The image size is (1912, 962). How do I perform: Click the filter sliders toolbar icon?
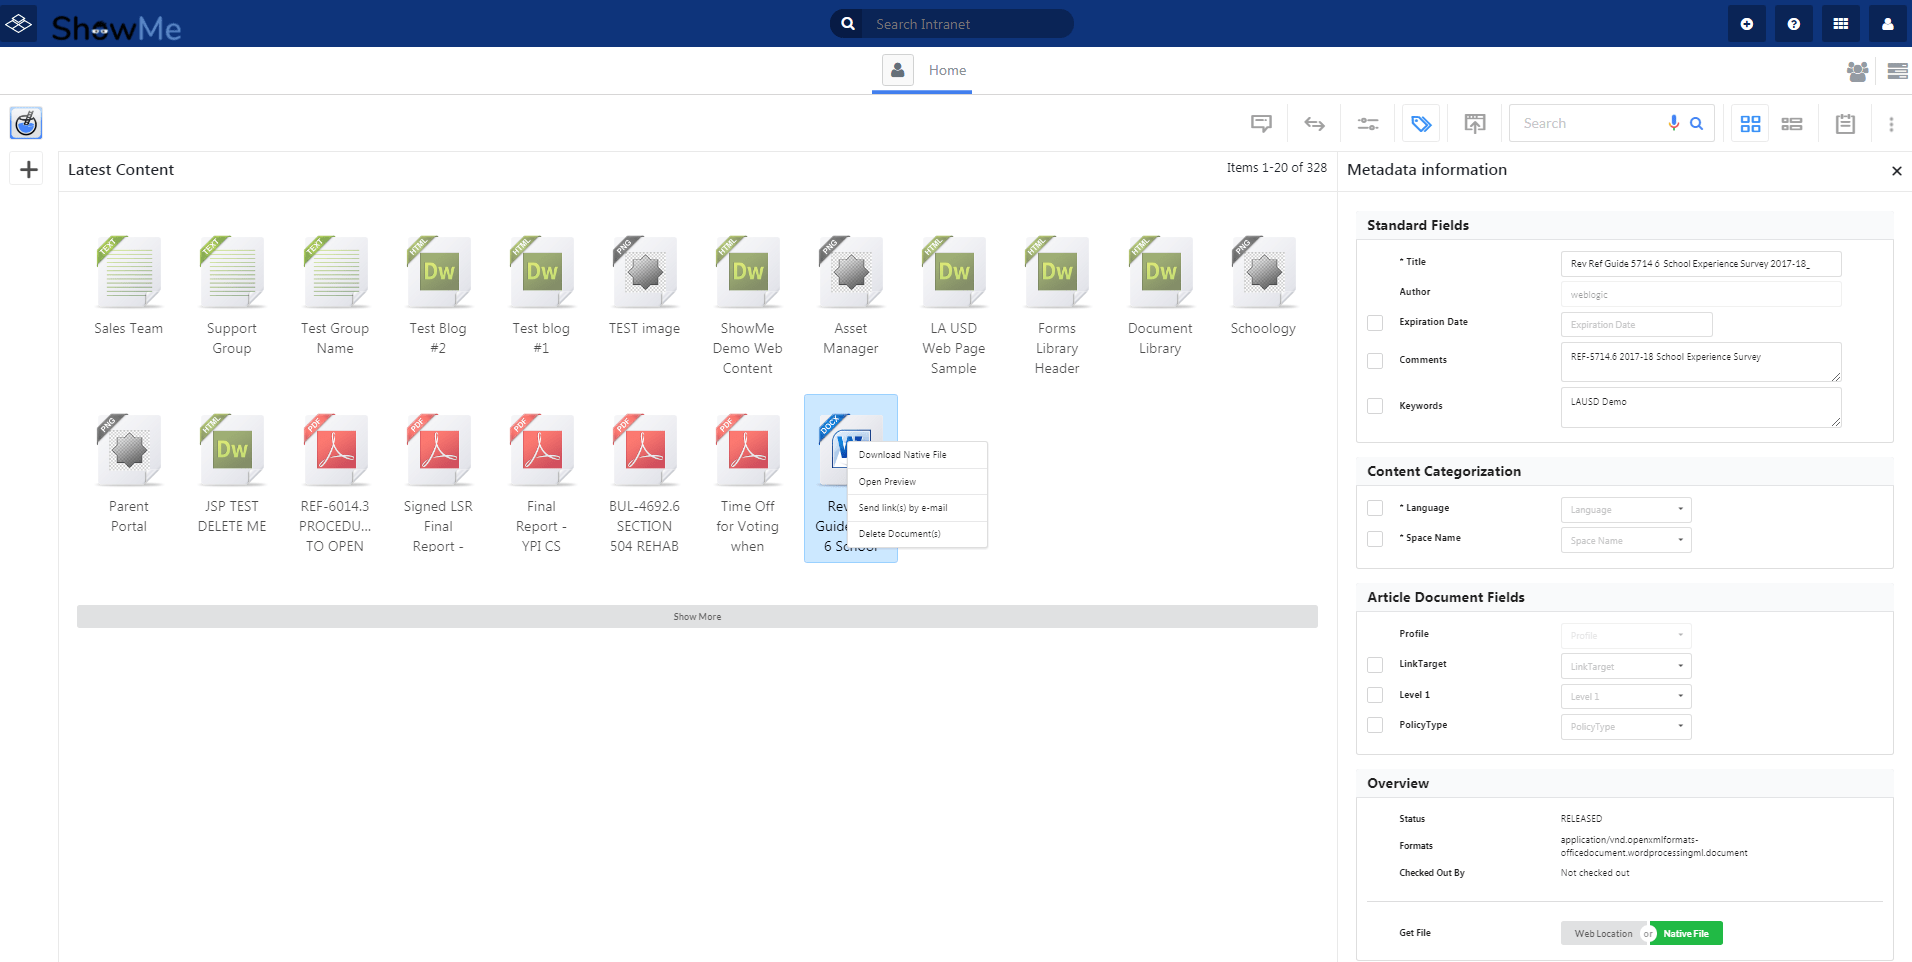coord(1367,124)
